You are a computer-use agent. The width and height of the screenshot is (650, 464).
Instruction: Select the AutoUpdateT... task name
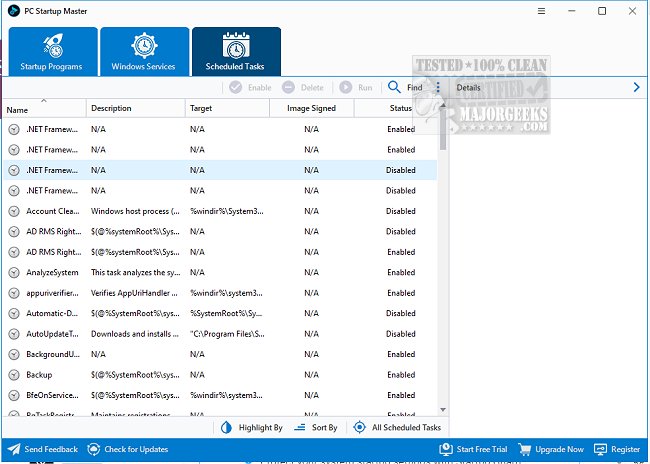tap(52, 334)
